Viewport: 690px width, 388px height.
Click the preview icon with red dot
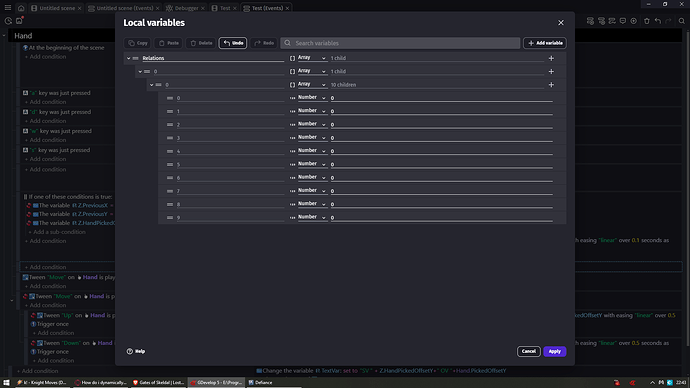point(19,21)
